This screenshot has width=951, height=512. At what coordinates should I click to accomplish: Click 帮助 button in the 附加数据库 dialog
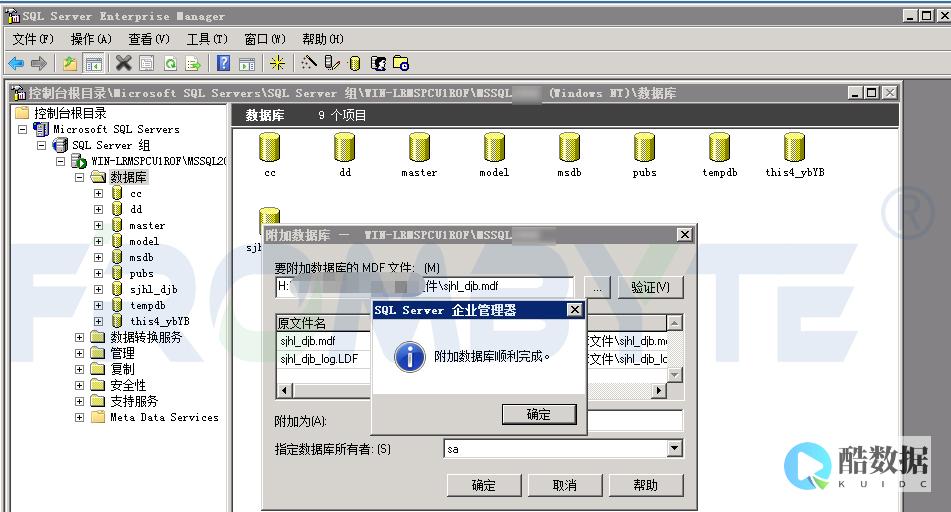[x=646, y=485]
